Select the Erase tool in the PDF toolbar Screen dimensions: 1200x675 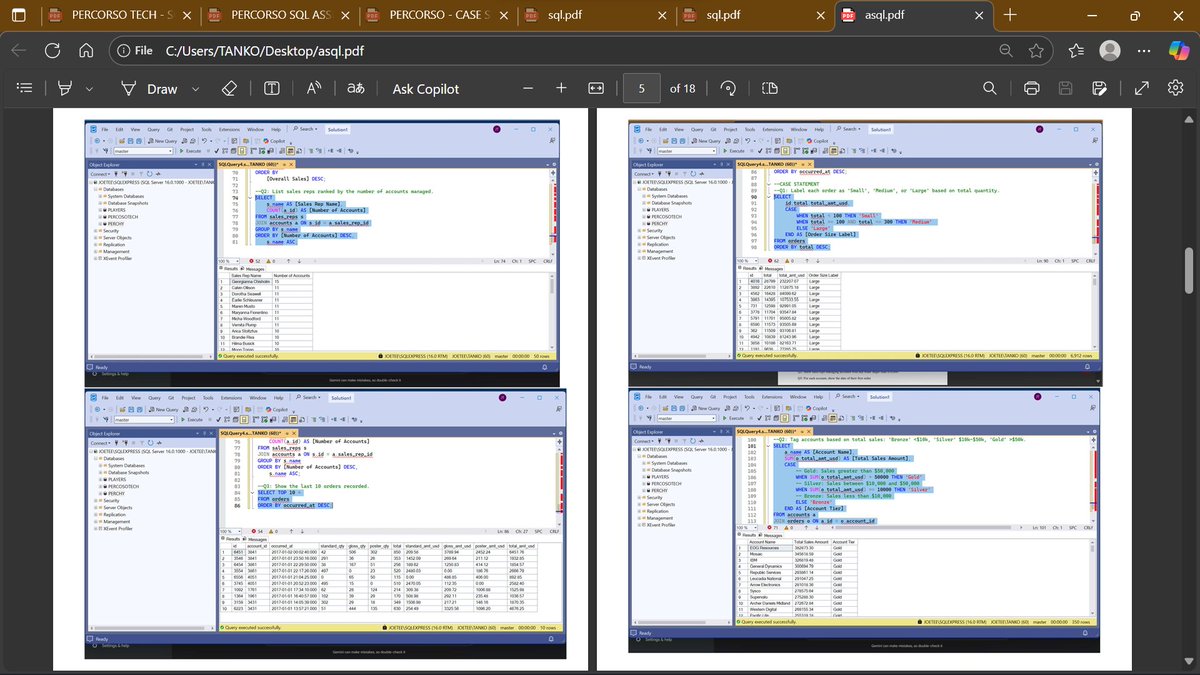pos(227,88)
